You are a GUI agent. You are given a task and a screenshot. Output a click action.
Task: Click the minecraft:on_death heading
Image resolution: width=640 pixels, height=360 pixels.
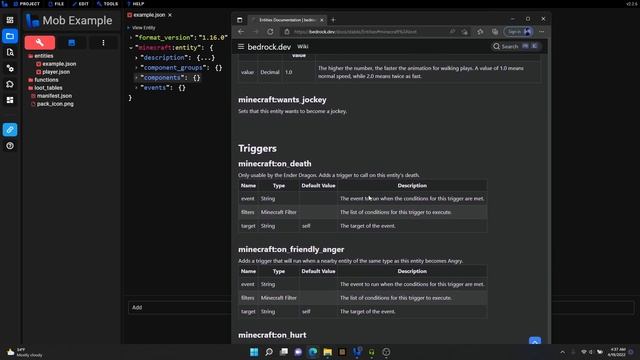click(275, 164)
